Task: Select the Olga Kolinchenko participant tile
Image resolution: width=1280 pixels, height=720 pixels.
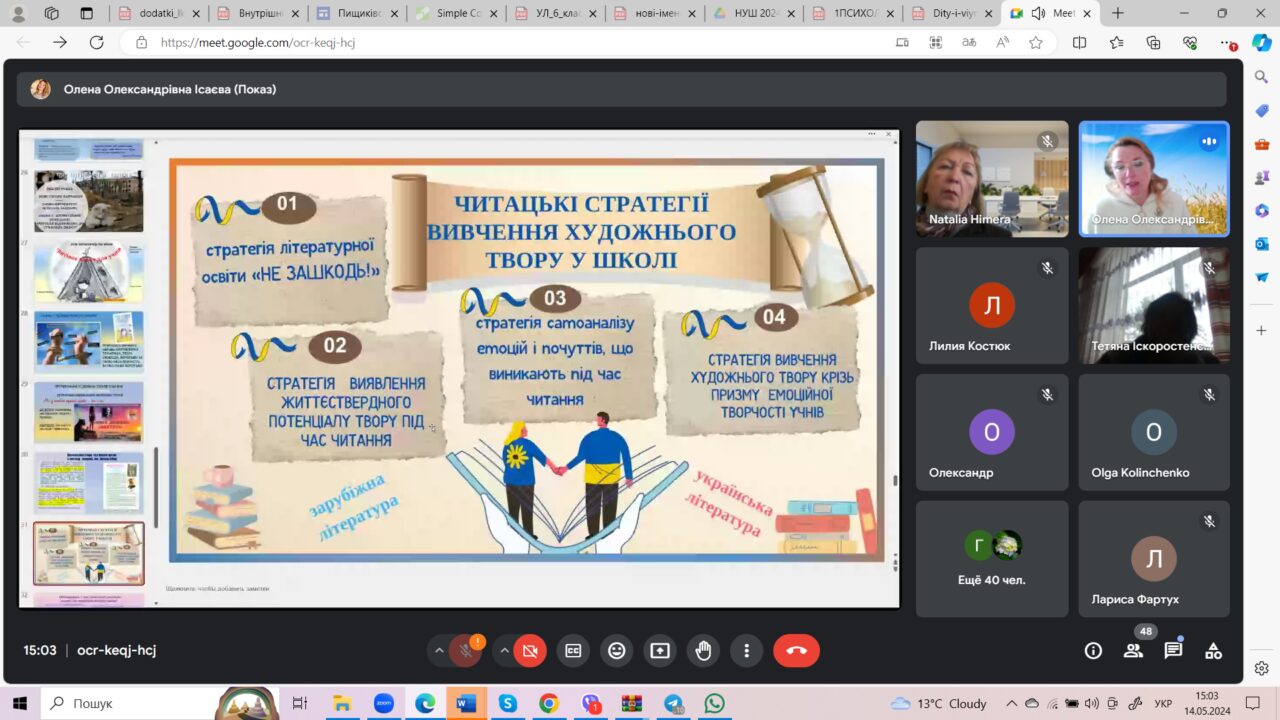Action: [1154, 432]
